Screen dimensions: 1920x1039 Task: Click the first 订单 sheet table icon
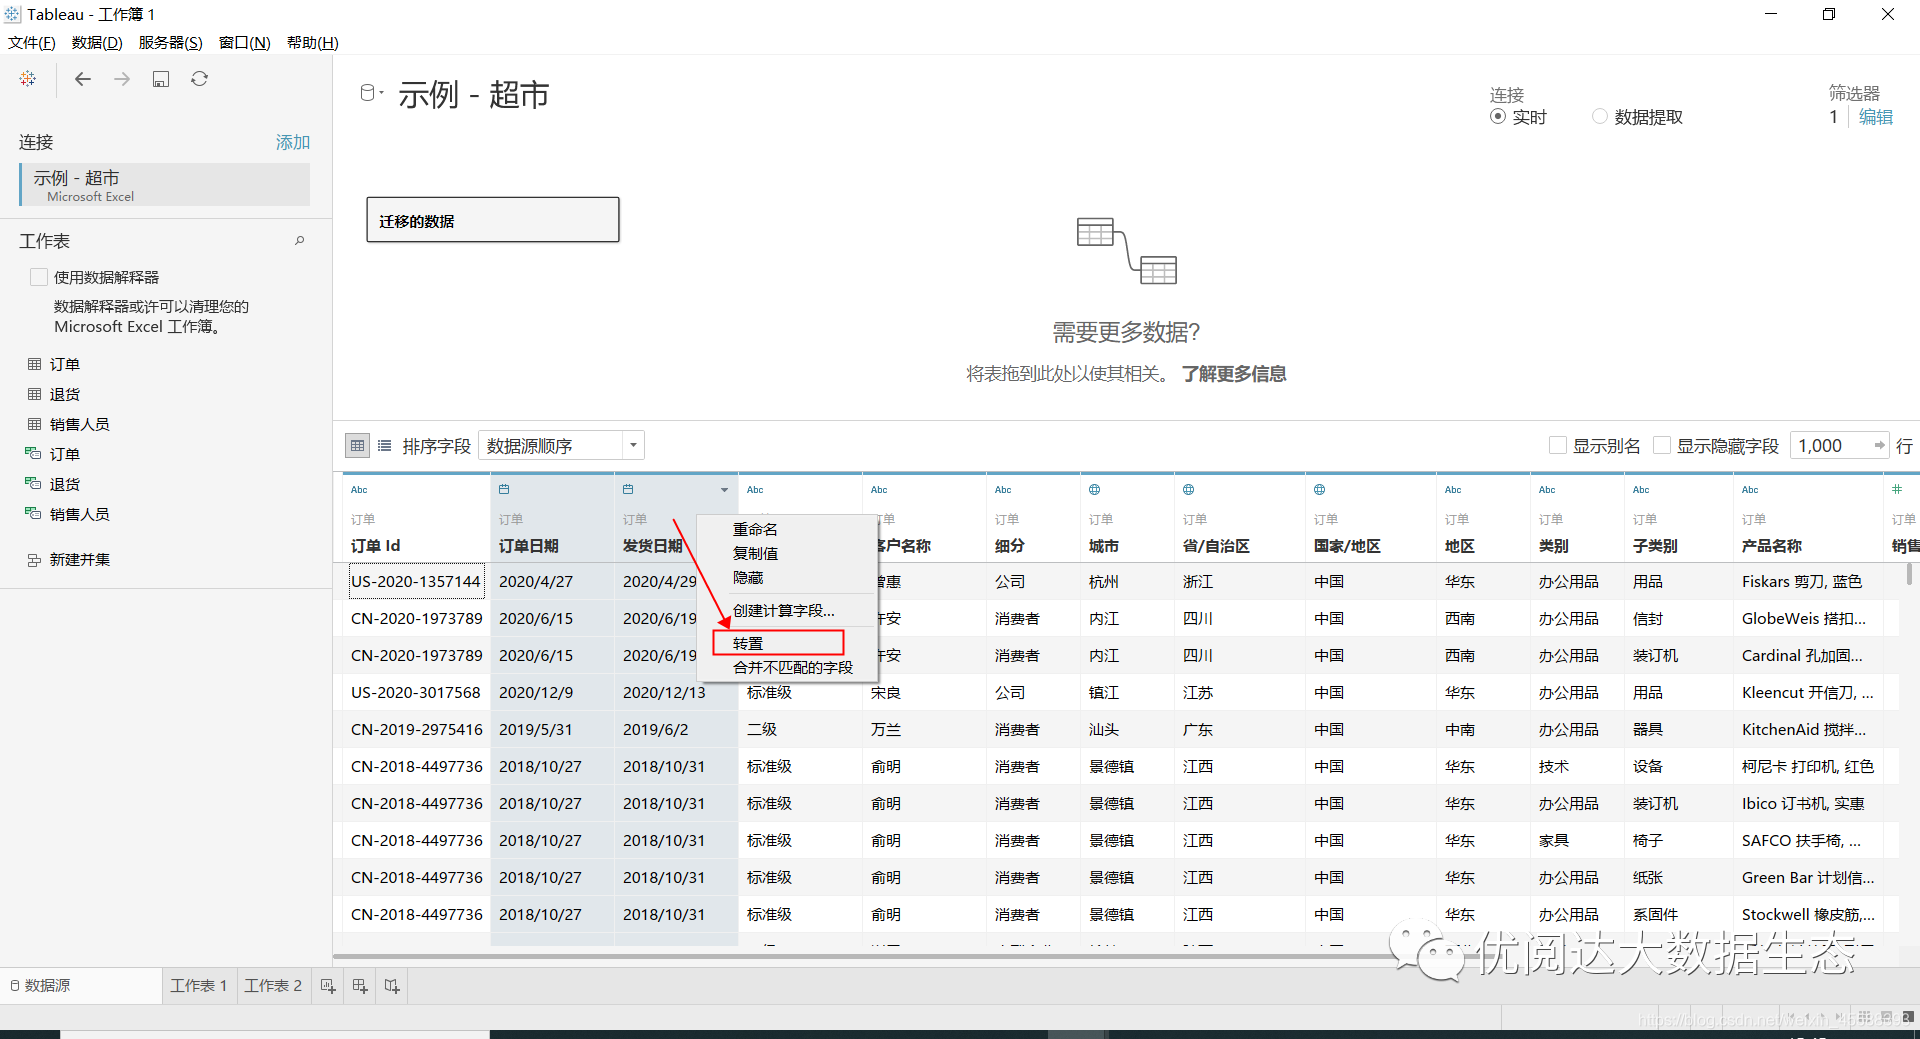click(34, 364)
